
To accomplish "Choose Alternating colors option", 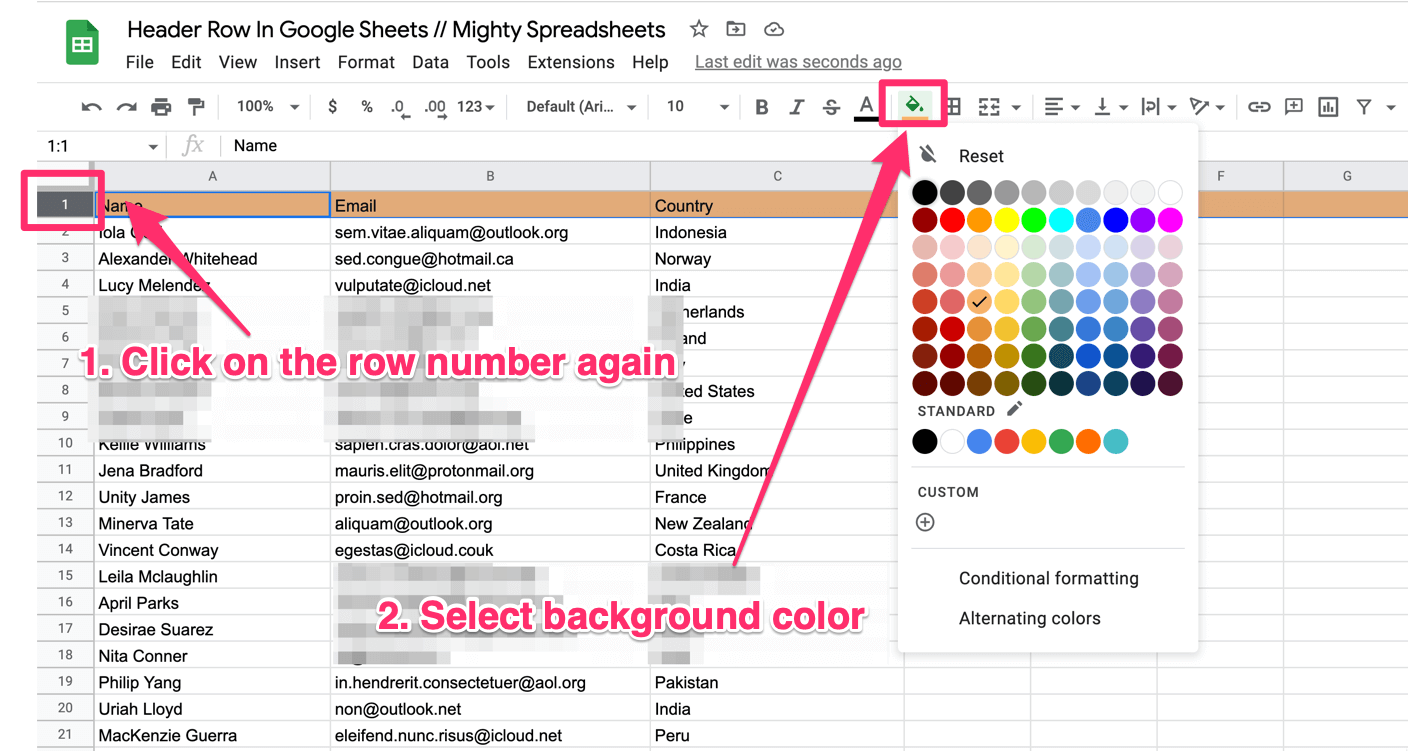I will pos(1029,618).
